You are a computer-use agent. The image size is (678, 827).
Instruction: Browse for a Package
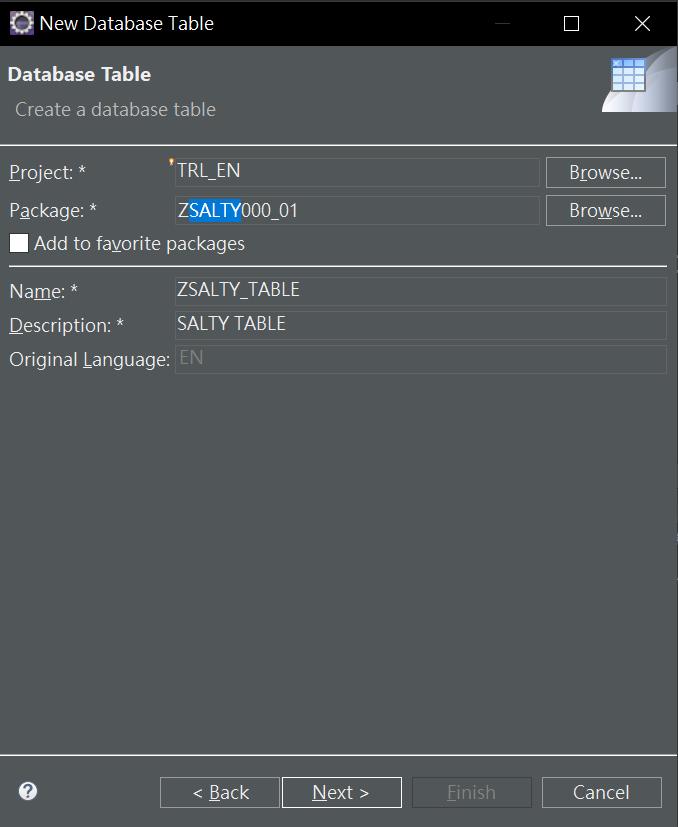[x=606, y=210]
